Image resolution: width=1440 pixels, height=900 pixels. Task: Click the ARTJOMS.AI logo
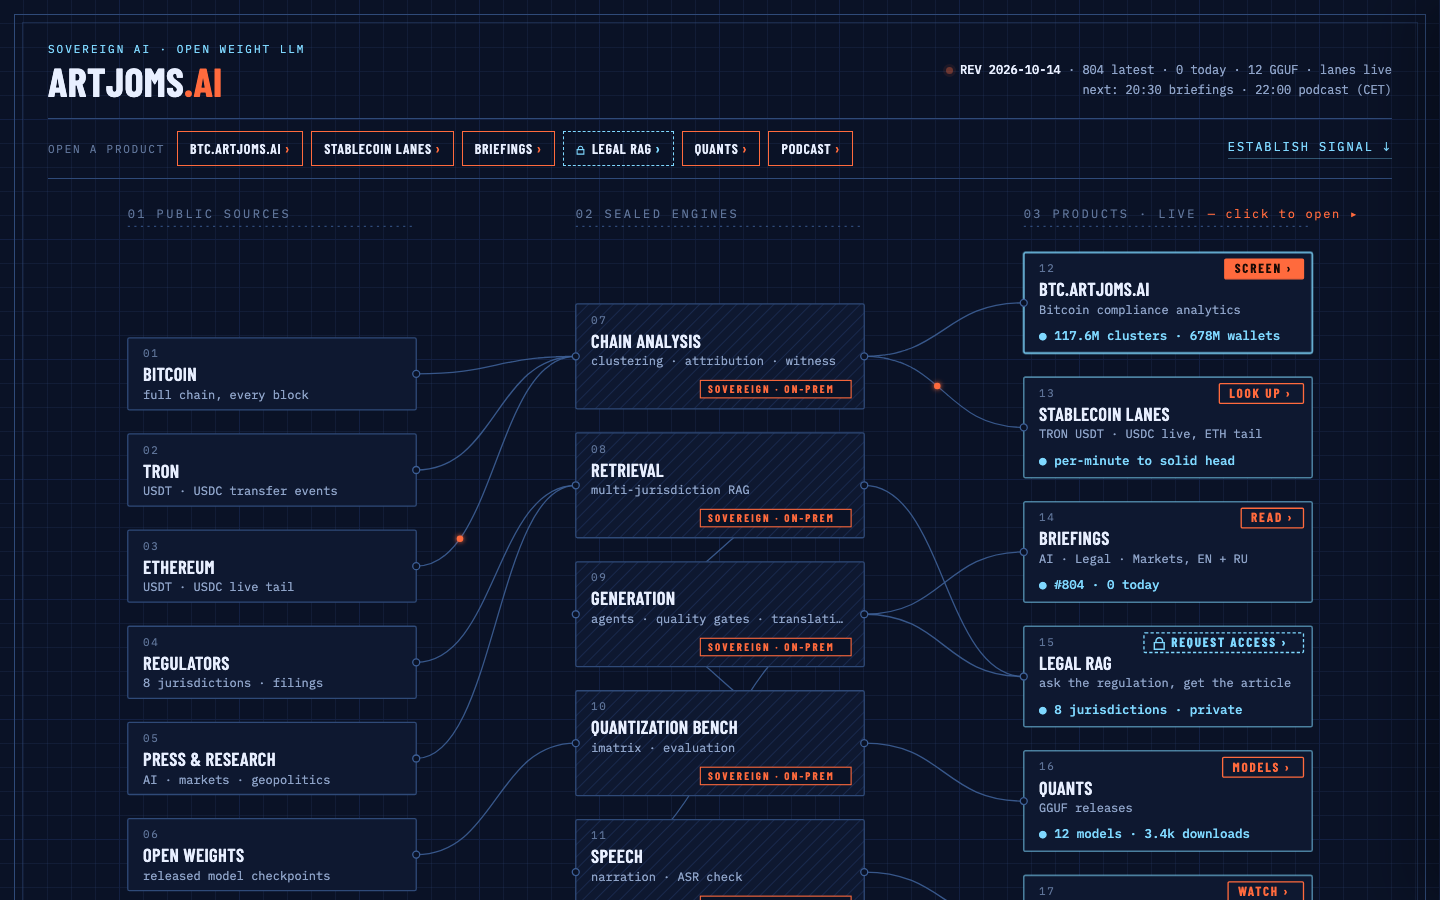(135, 83)
